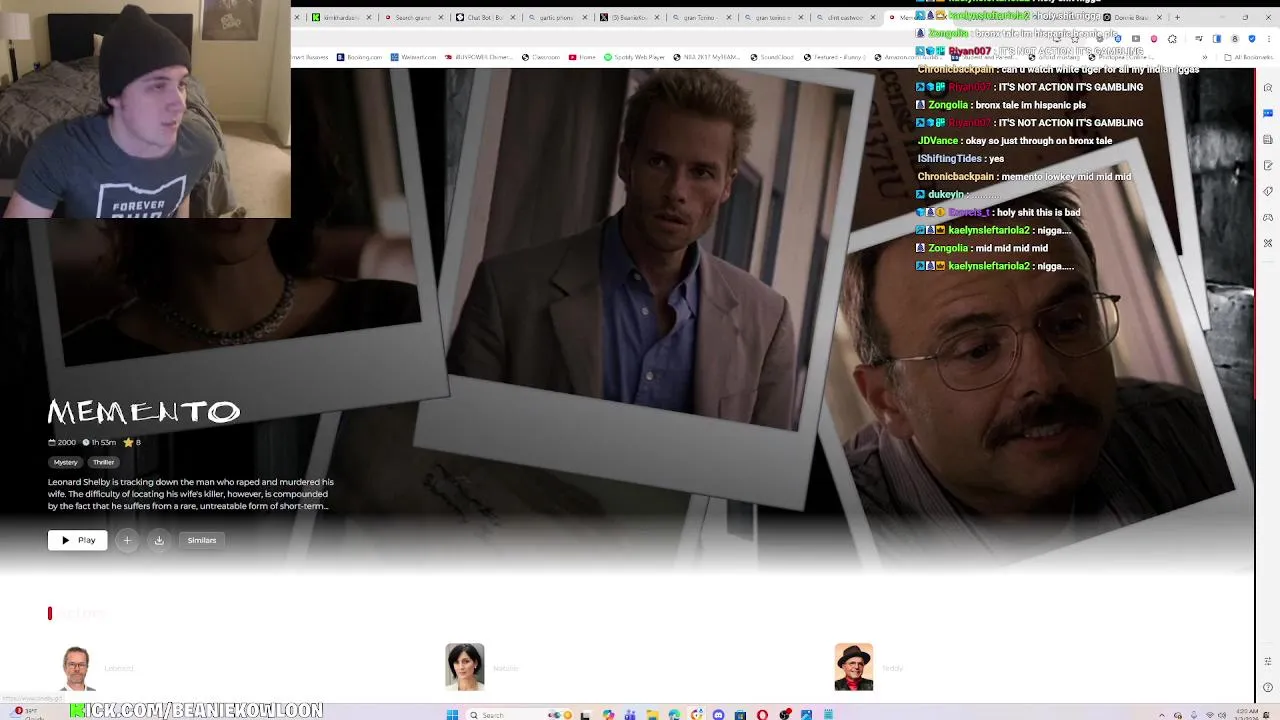Open the Wi-Fi network tray icon
The height and width of the screenshot is (720, 1280).
(1210, 715)
